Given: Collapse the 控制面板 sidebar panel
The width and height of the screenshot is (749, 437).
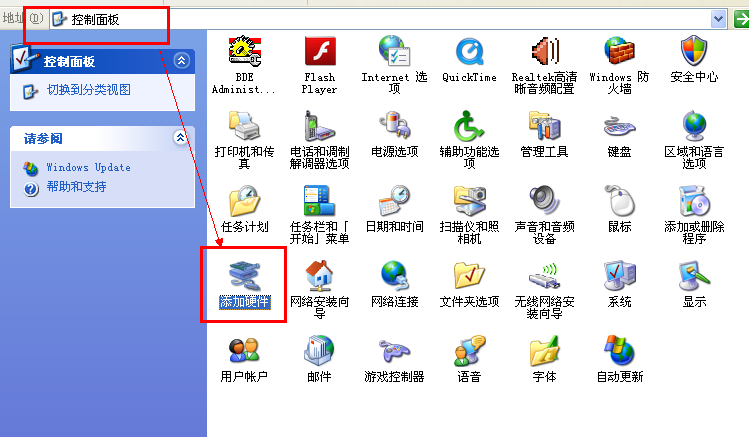Looking at the screenshot, I should [x=181, y=61].
